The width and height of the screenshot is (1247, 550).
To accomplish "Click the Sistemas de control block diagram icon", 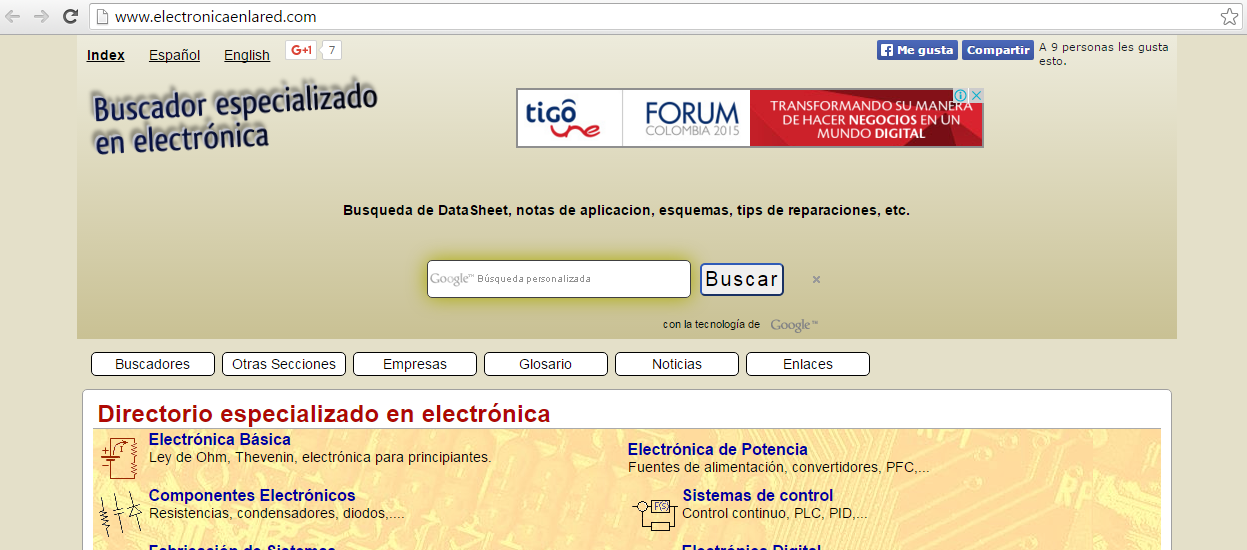I will click(x=655, y=513).
